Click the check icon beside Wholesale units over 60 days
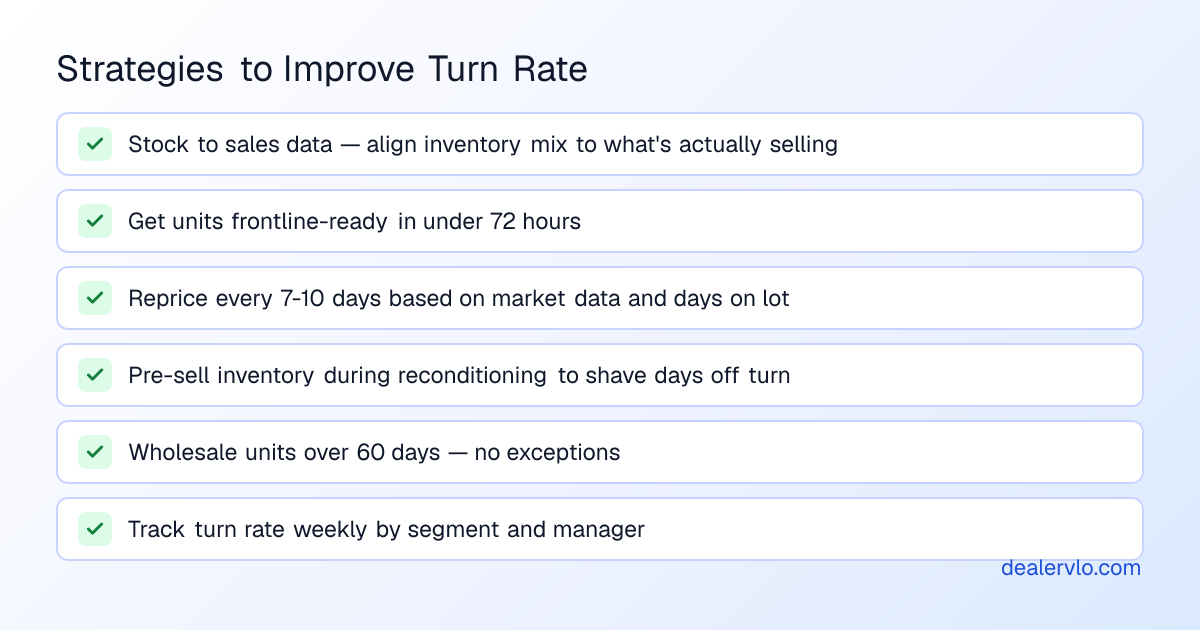Screen dimensions: 1200x630 click(95, 452)
